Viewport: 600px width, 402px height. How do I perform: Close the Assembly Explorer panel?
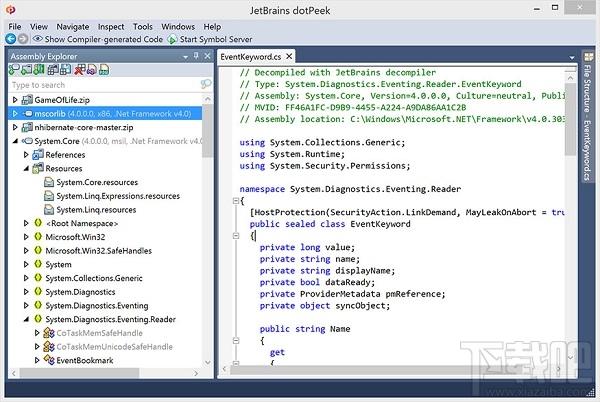pyautogui.click(x=207, y=56)
